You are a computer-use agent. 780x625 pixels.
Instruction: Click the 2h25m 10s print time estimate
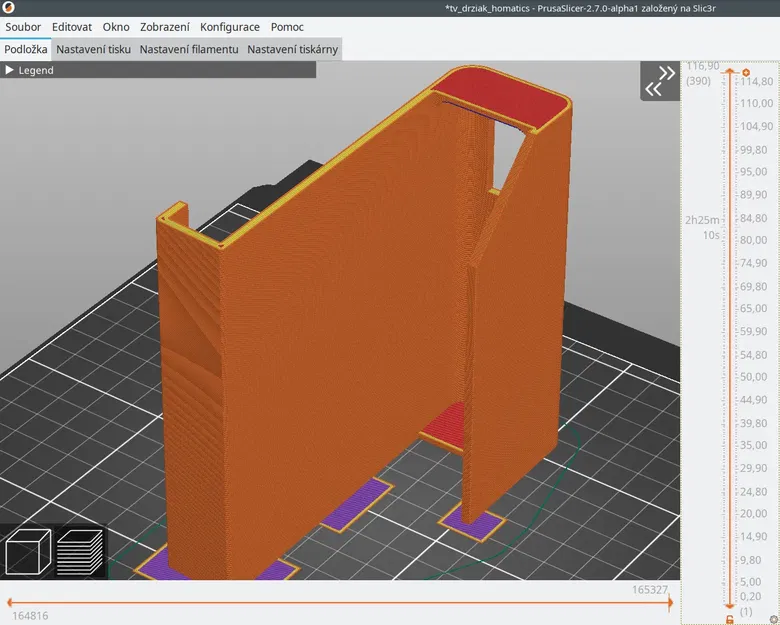coord(702,227)
